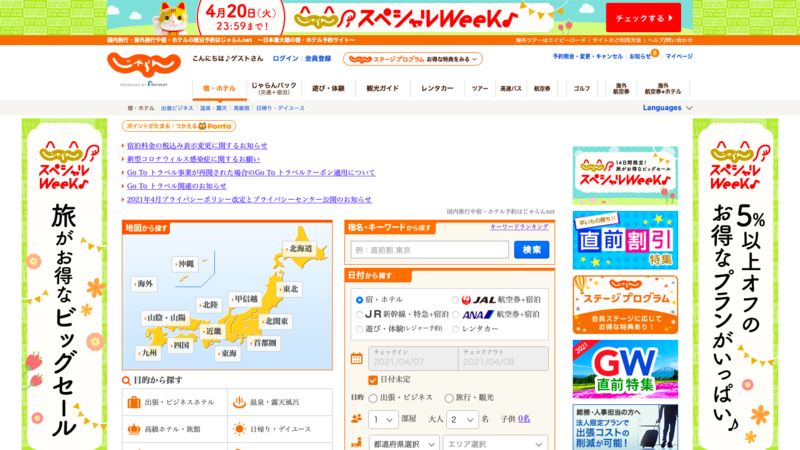The height and width of the screenshot is (450, 800).
Task: Expand the ステージプログラム dropdown
Action: click(413, 59)
